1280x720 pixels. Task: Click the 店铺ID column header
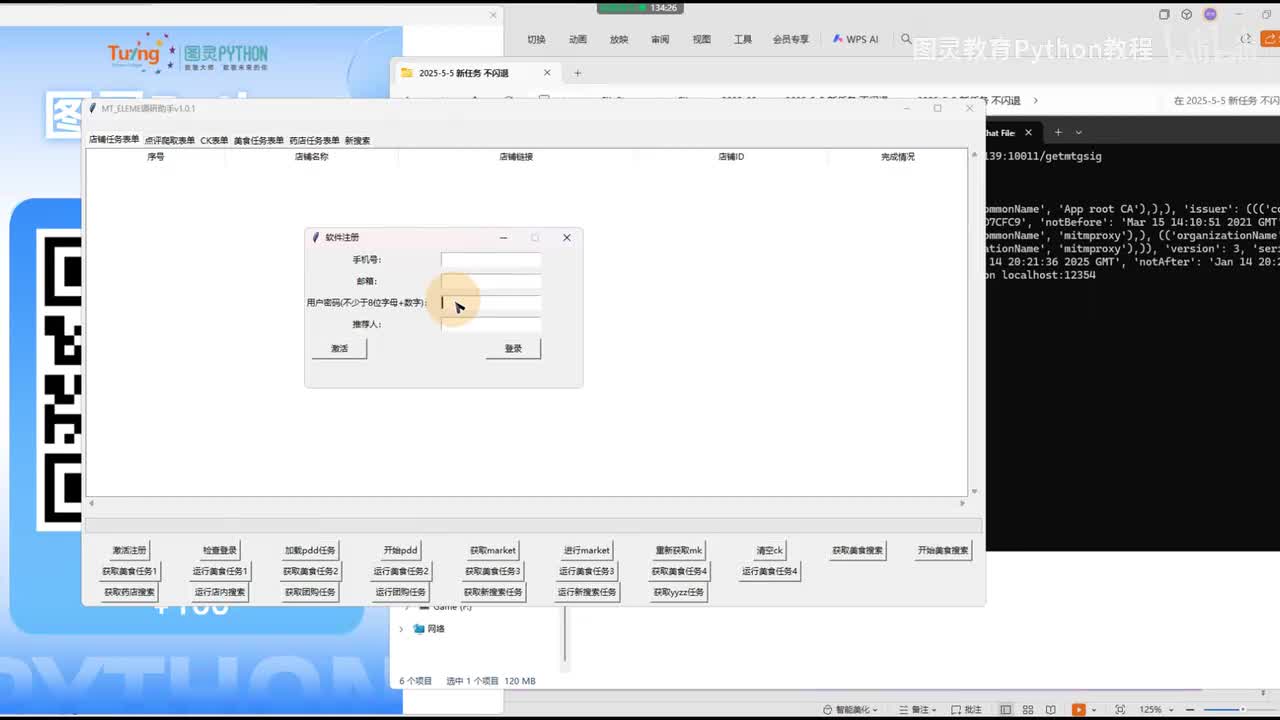(x=731, y=157)
